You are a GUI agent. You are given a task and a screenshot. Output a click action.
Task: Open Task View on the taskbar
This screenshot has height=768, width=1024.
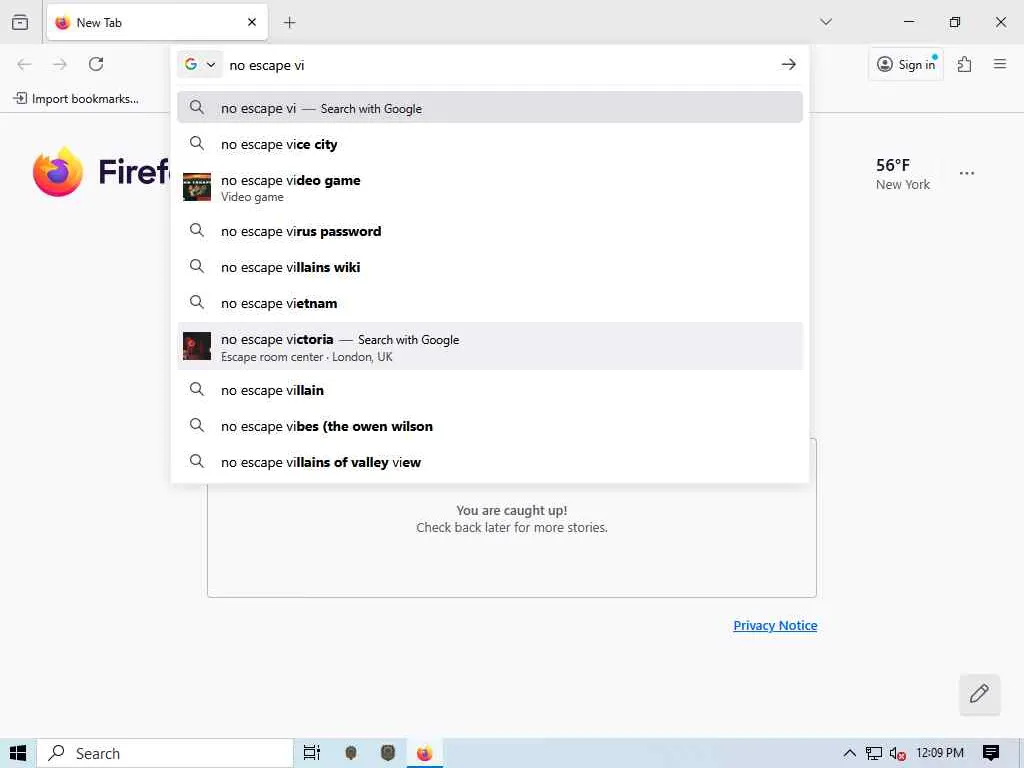pyautogui.click(x=312, y=753)
